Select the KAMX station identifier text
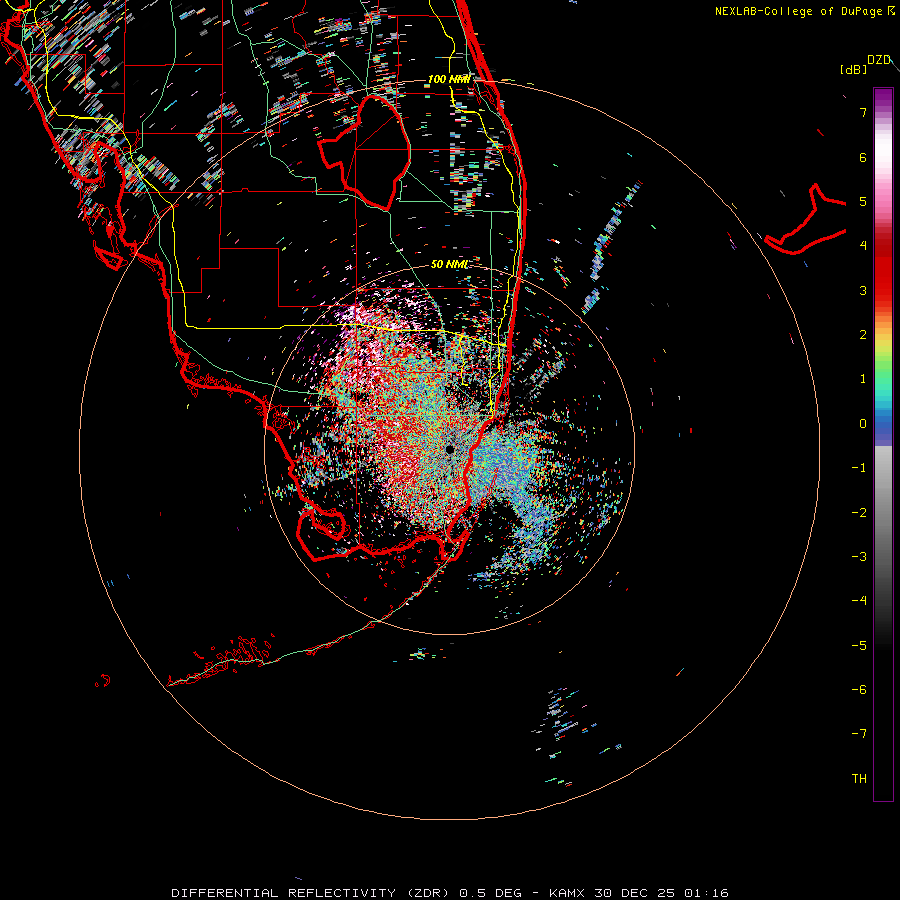The width and height of the screenshot is (900, 900). point(567,893)
